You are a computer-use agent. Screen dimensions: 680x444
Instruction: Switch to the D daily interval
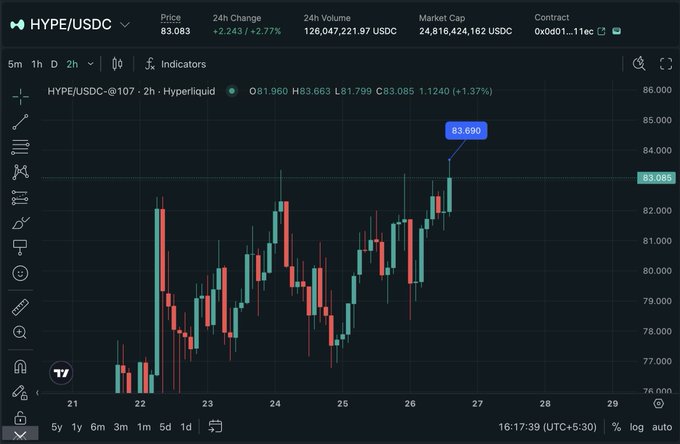[54, 64]
